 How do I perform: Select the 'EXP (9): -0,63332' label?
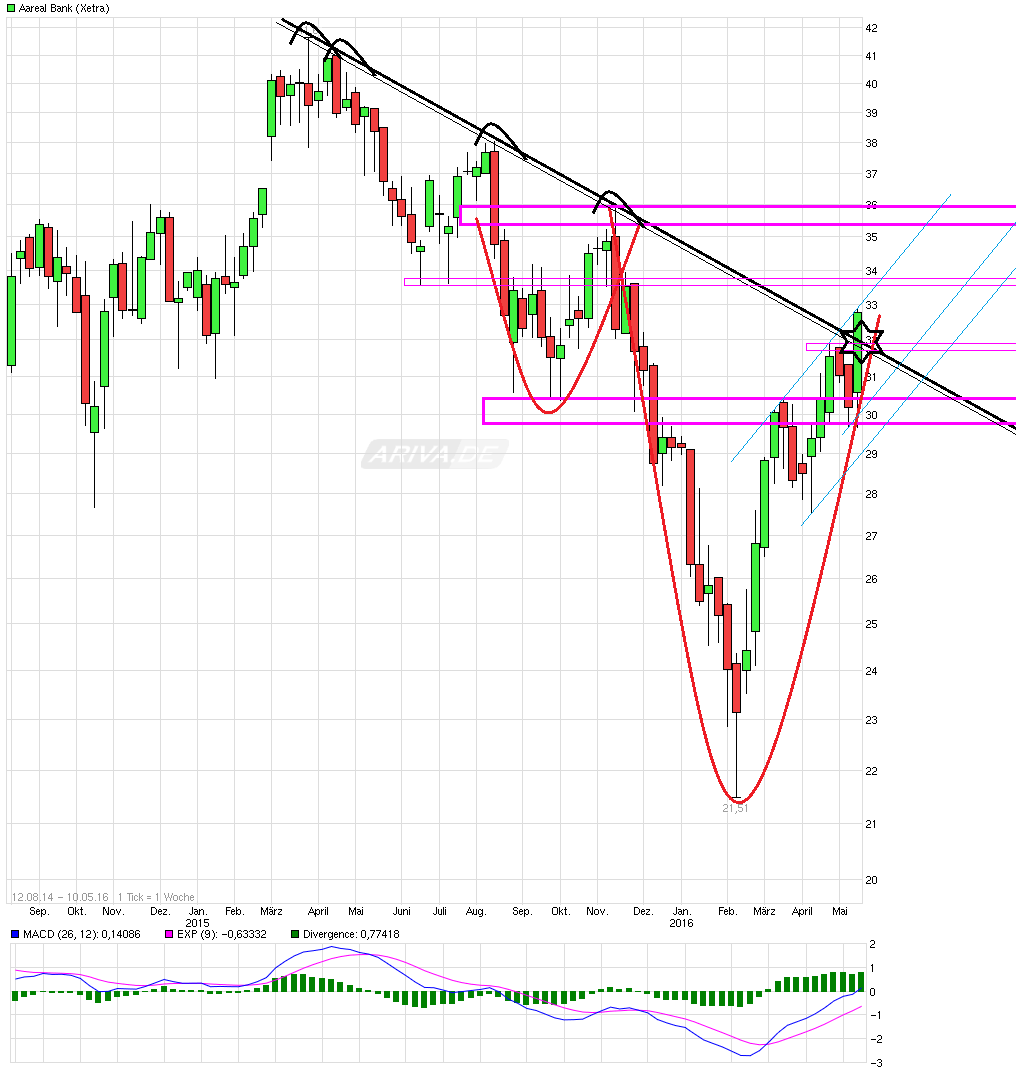click(x=221, y=934)
